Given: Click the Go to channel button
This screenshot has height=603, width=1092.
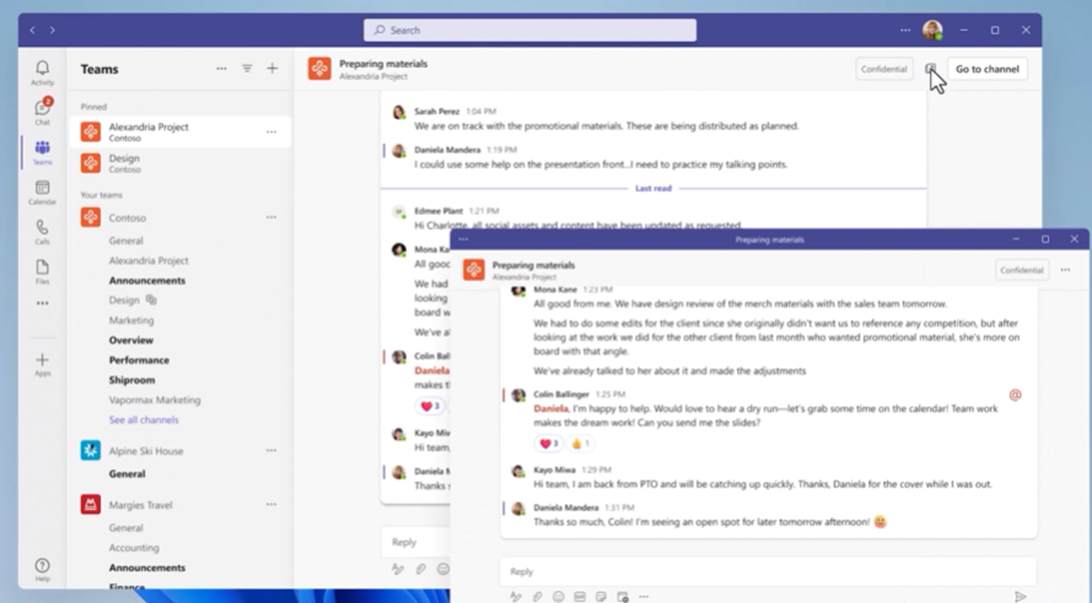Looking at the screenshot, I should coord(987,69).
